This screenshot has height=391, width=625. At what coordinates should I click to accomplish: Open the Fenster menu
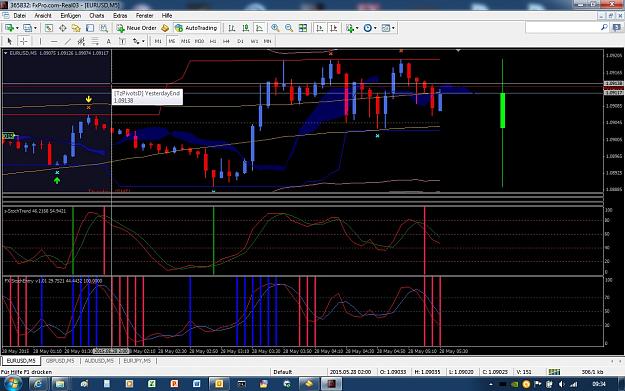[x=144, y=16]
